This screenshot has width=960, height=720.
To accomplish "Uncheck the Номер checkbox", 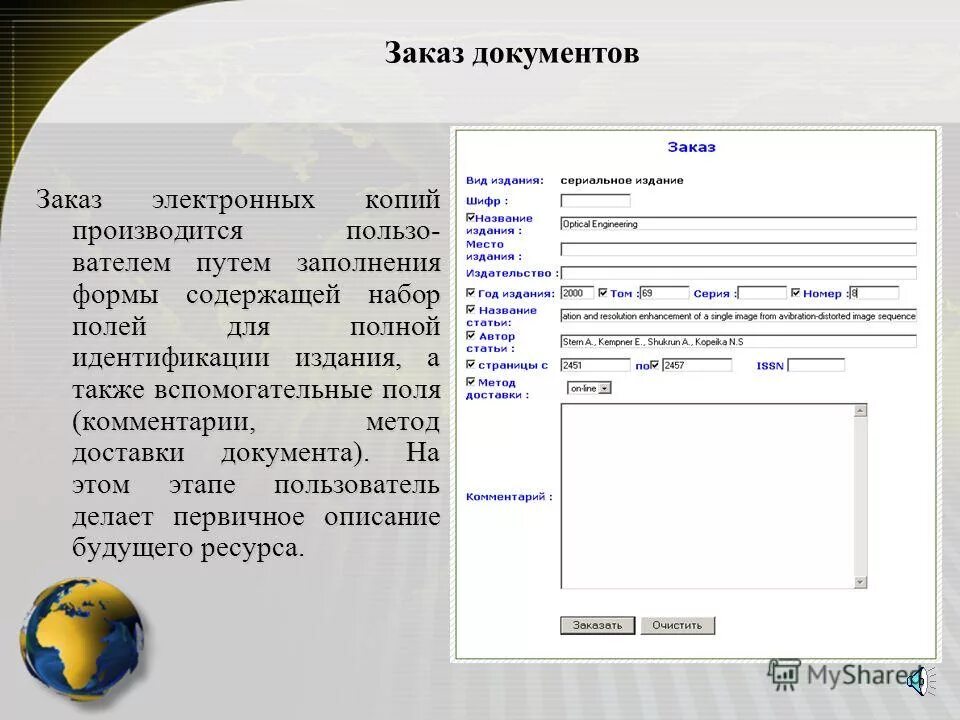I will 796,290.
